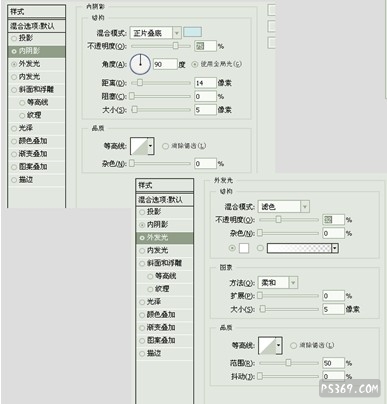The height and width of the screenshot is (404, 387).
Task: Click the white glow color swatch
Action: coord(244,248)
